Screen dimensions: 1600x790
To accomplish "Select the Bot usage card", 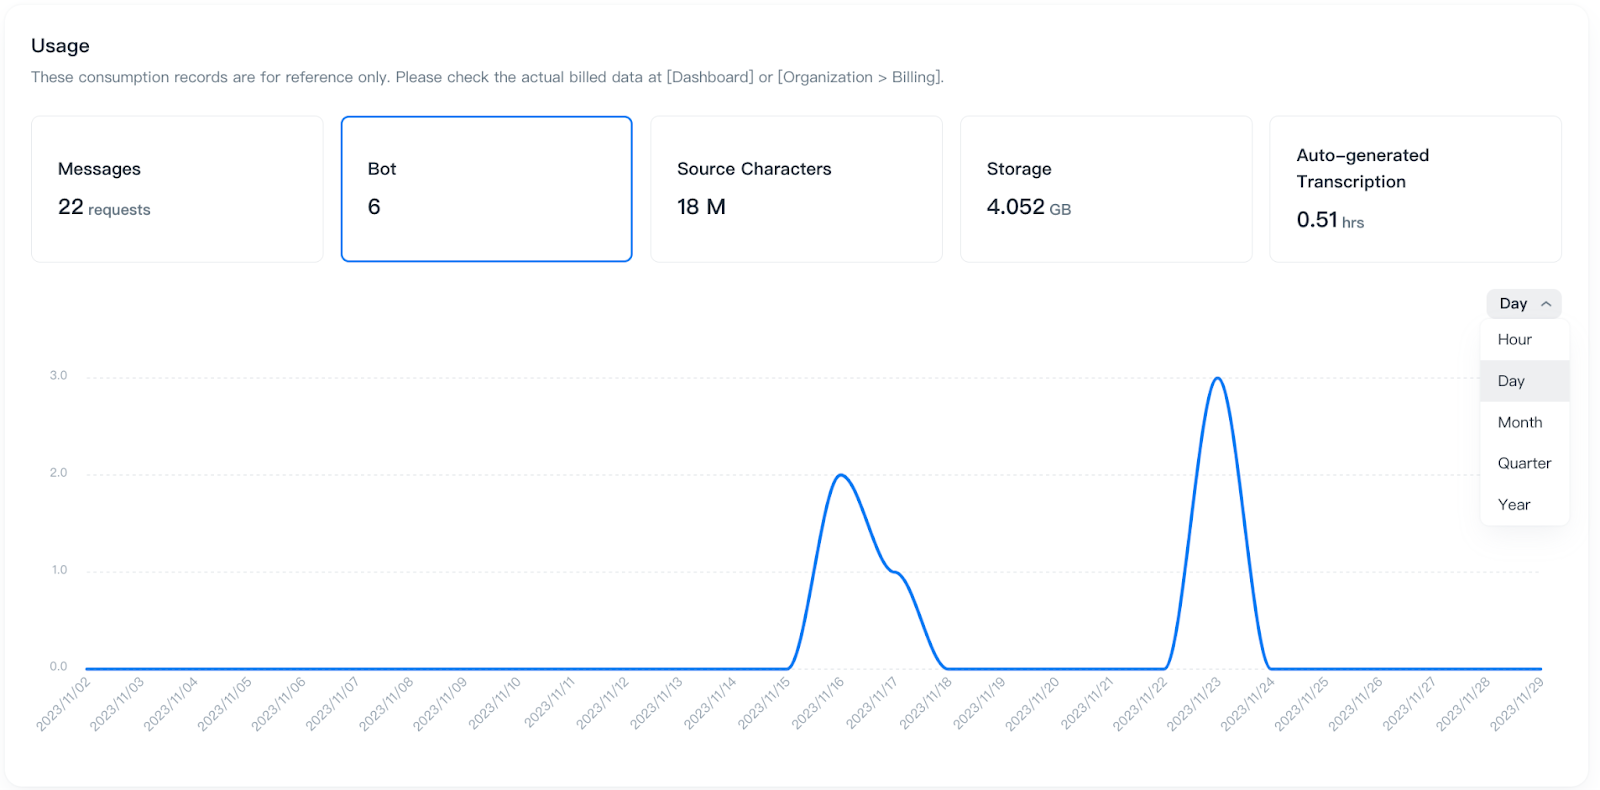I will click(486, 189).
